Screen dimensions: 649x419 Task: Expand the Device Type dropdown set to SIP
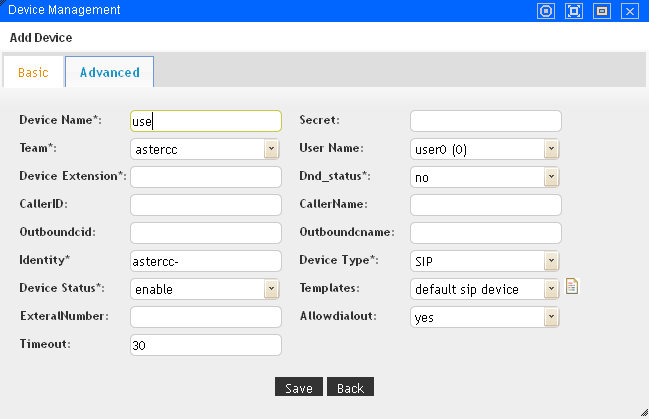[x=550, y=261]
